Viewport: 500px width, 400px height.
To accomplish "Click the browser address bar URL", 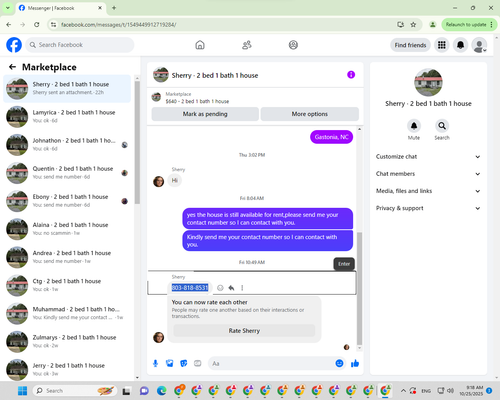I will click(119, 25).
